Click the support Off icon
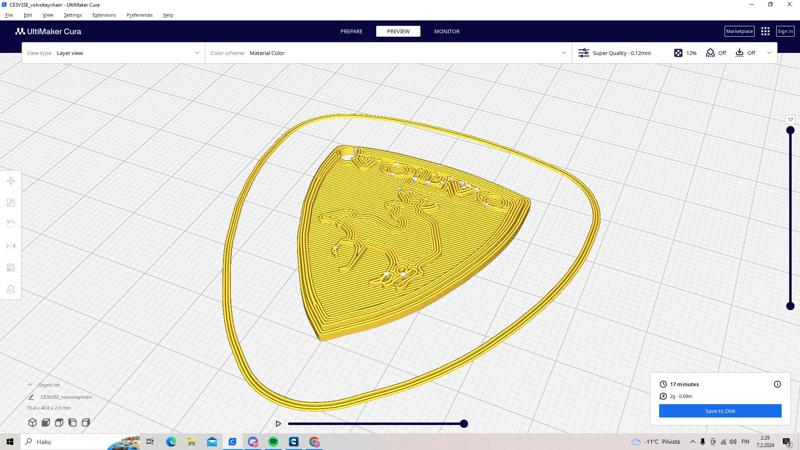Viewport: 800px width, 450px height. 710,53
